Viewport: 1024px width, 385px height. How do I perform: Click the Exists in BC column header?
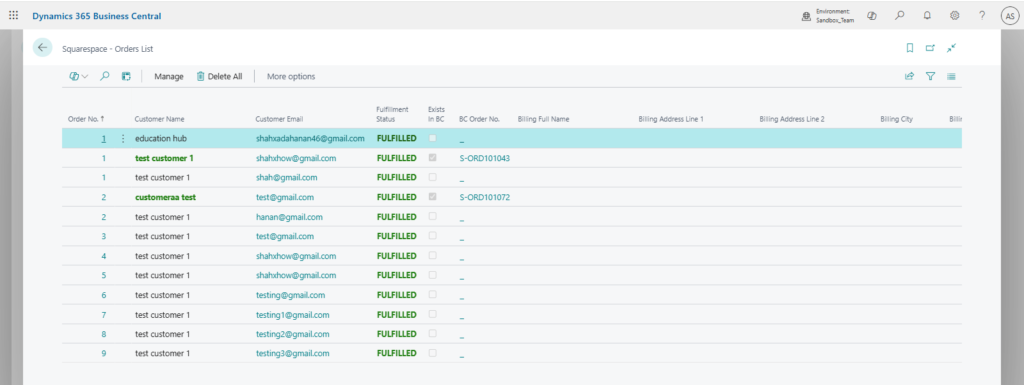(436, 114)
